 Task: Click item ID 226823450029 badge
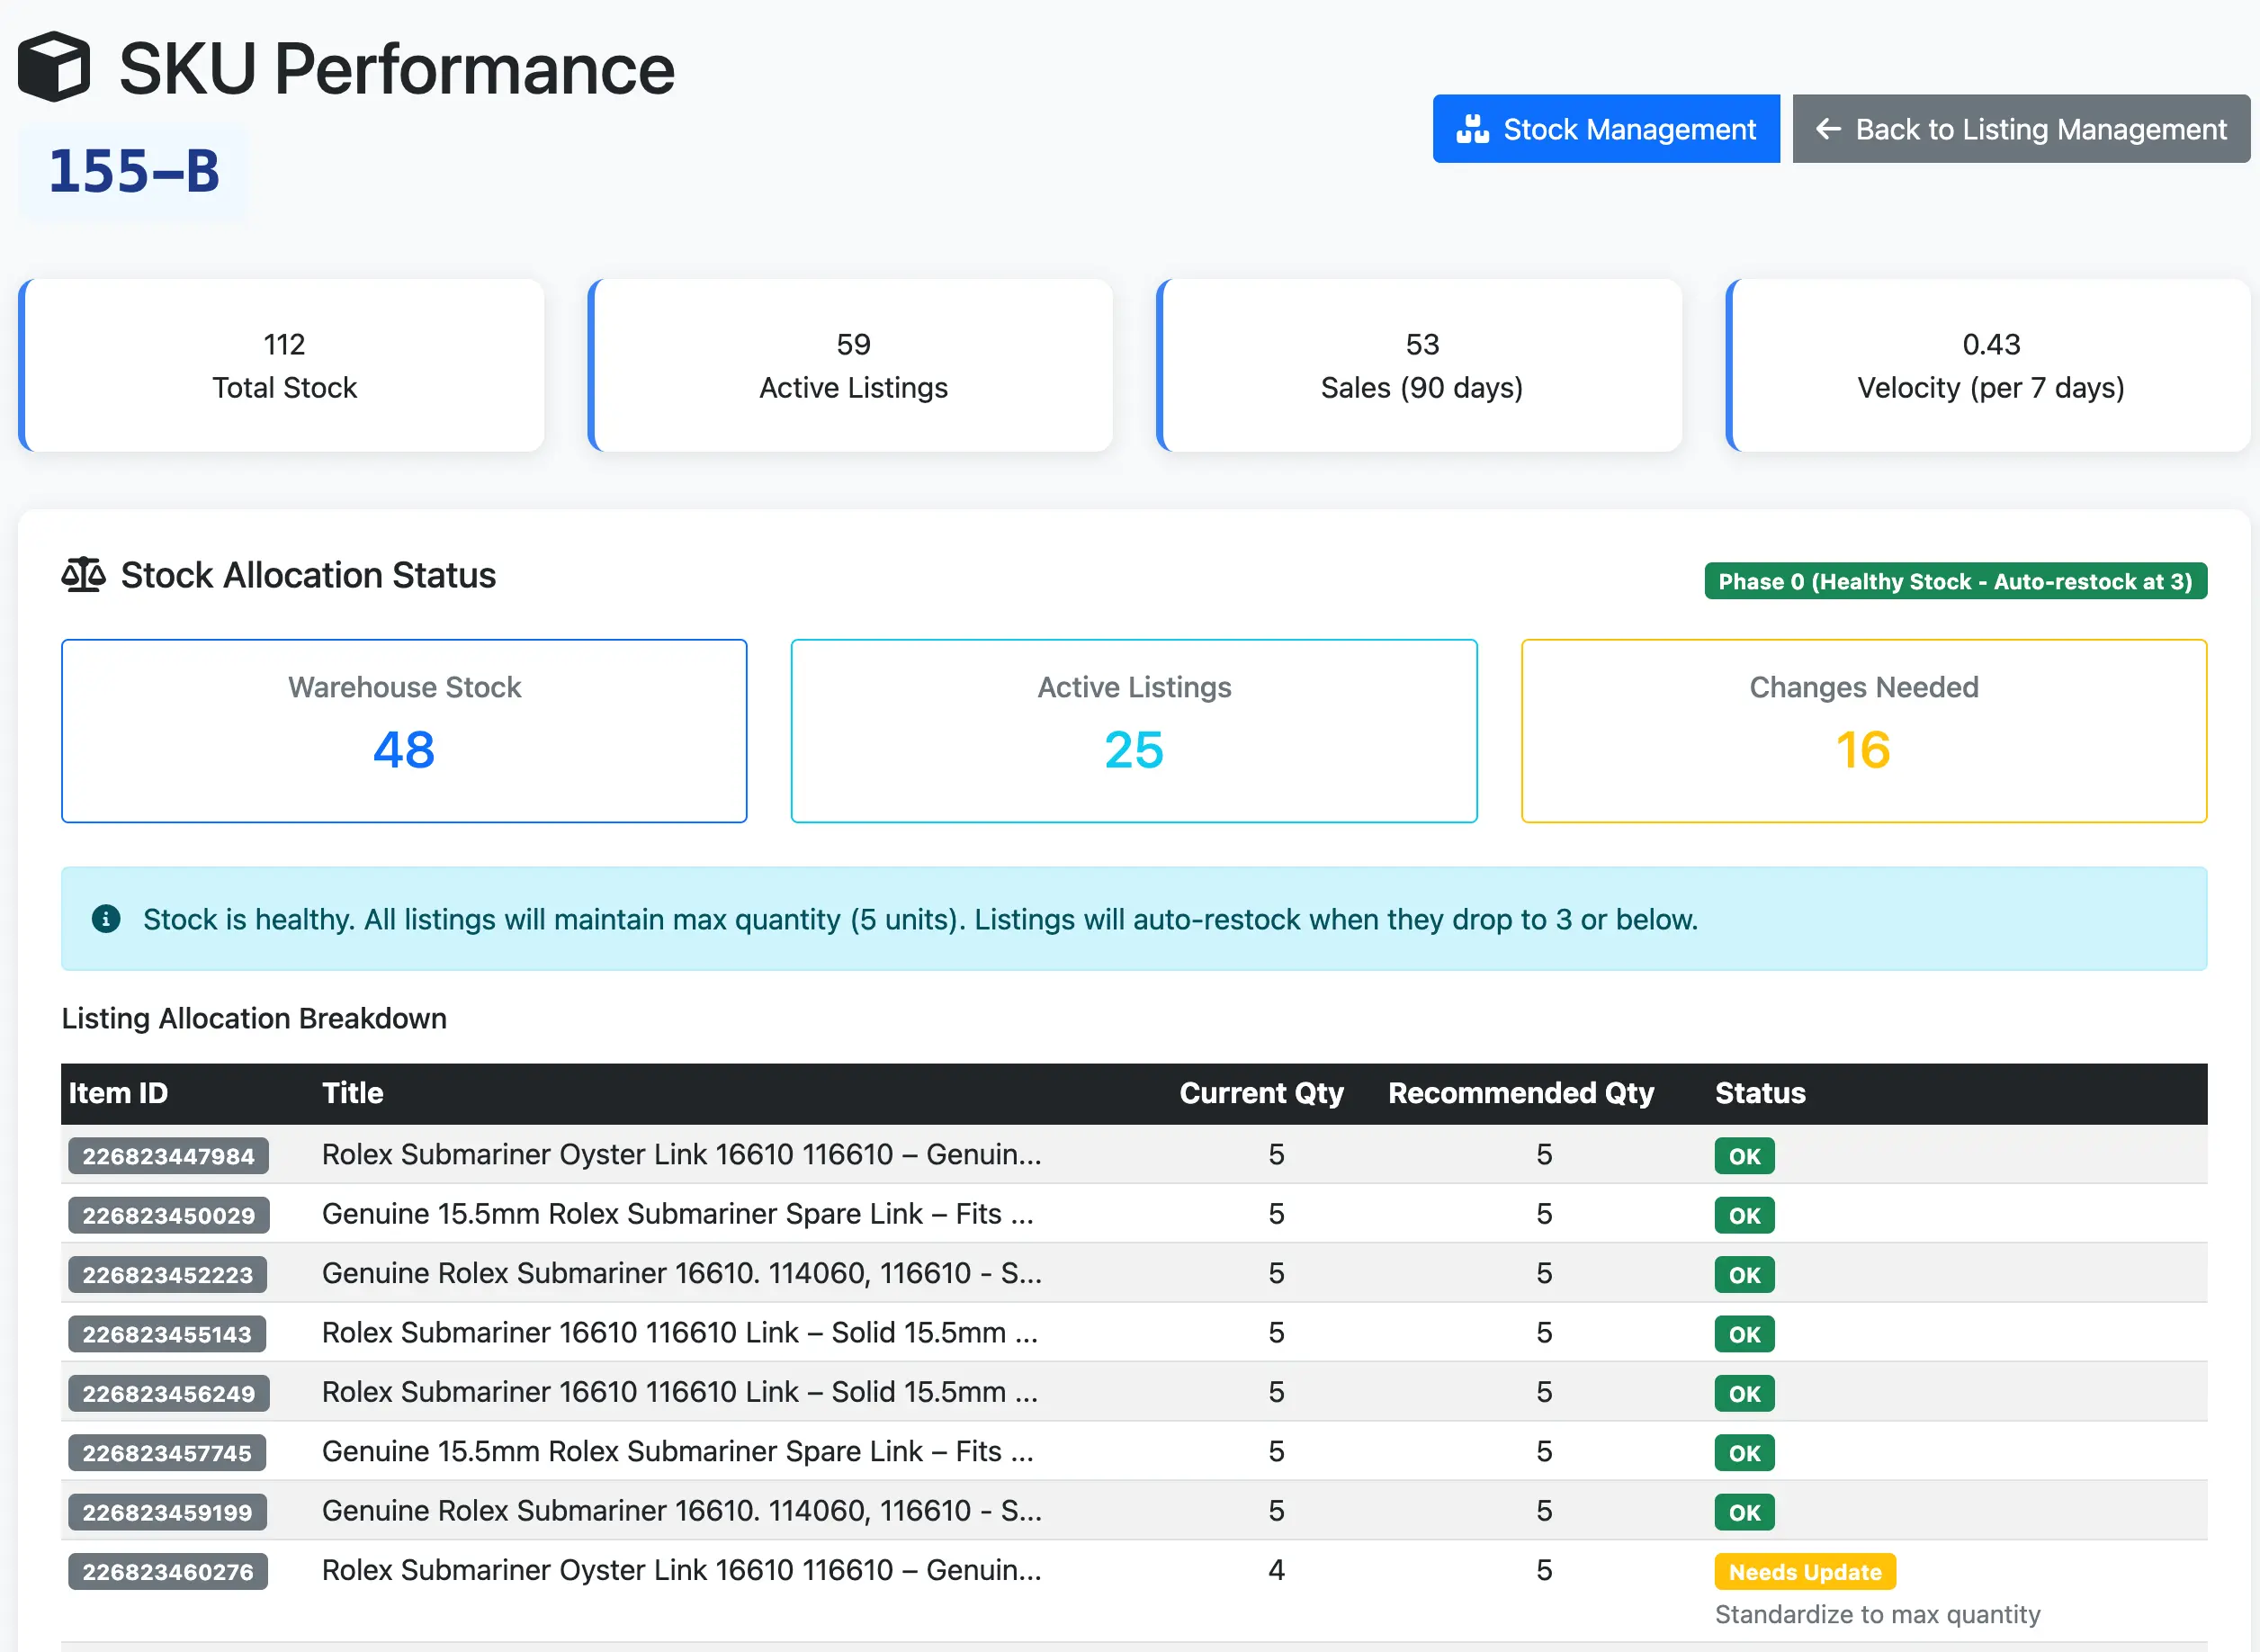[x=167, y=1215]
